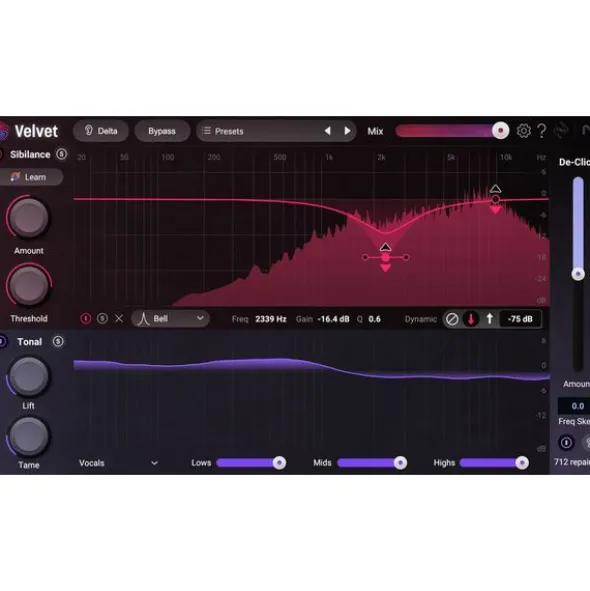Solo the Tonal module
590x591 pixels.
coord(58,341)
